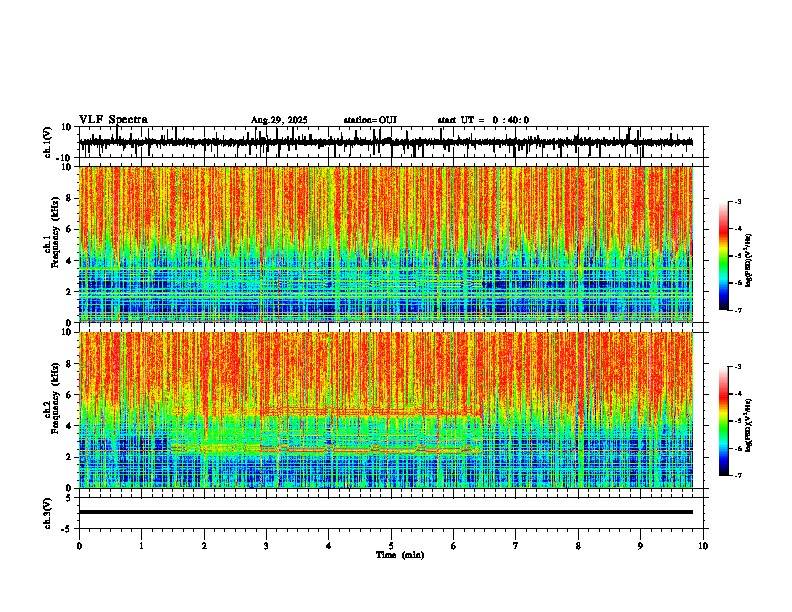Click the ch.2 color scale log(PSD) unit label
Image resolution: width=792 pixels, height=612 pixels.
coord(749,426)
